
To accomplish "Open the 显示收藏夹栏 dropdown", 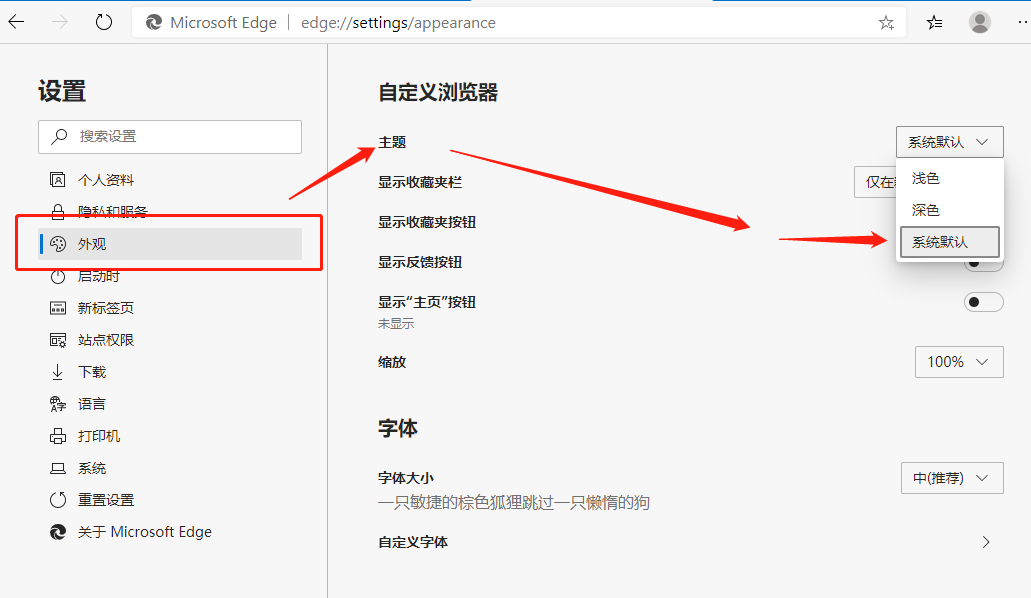I will [875, 182].
